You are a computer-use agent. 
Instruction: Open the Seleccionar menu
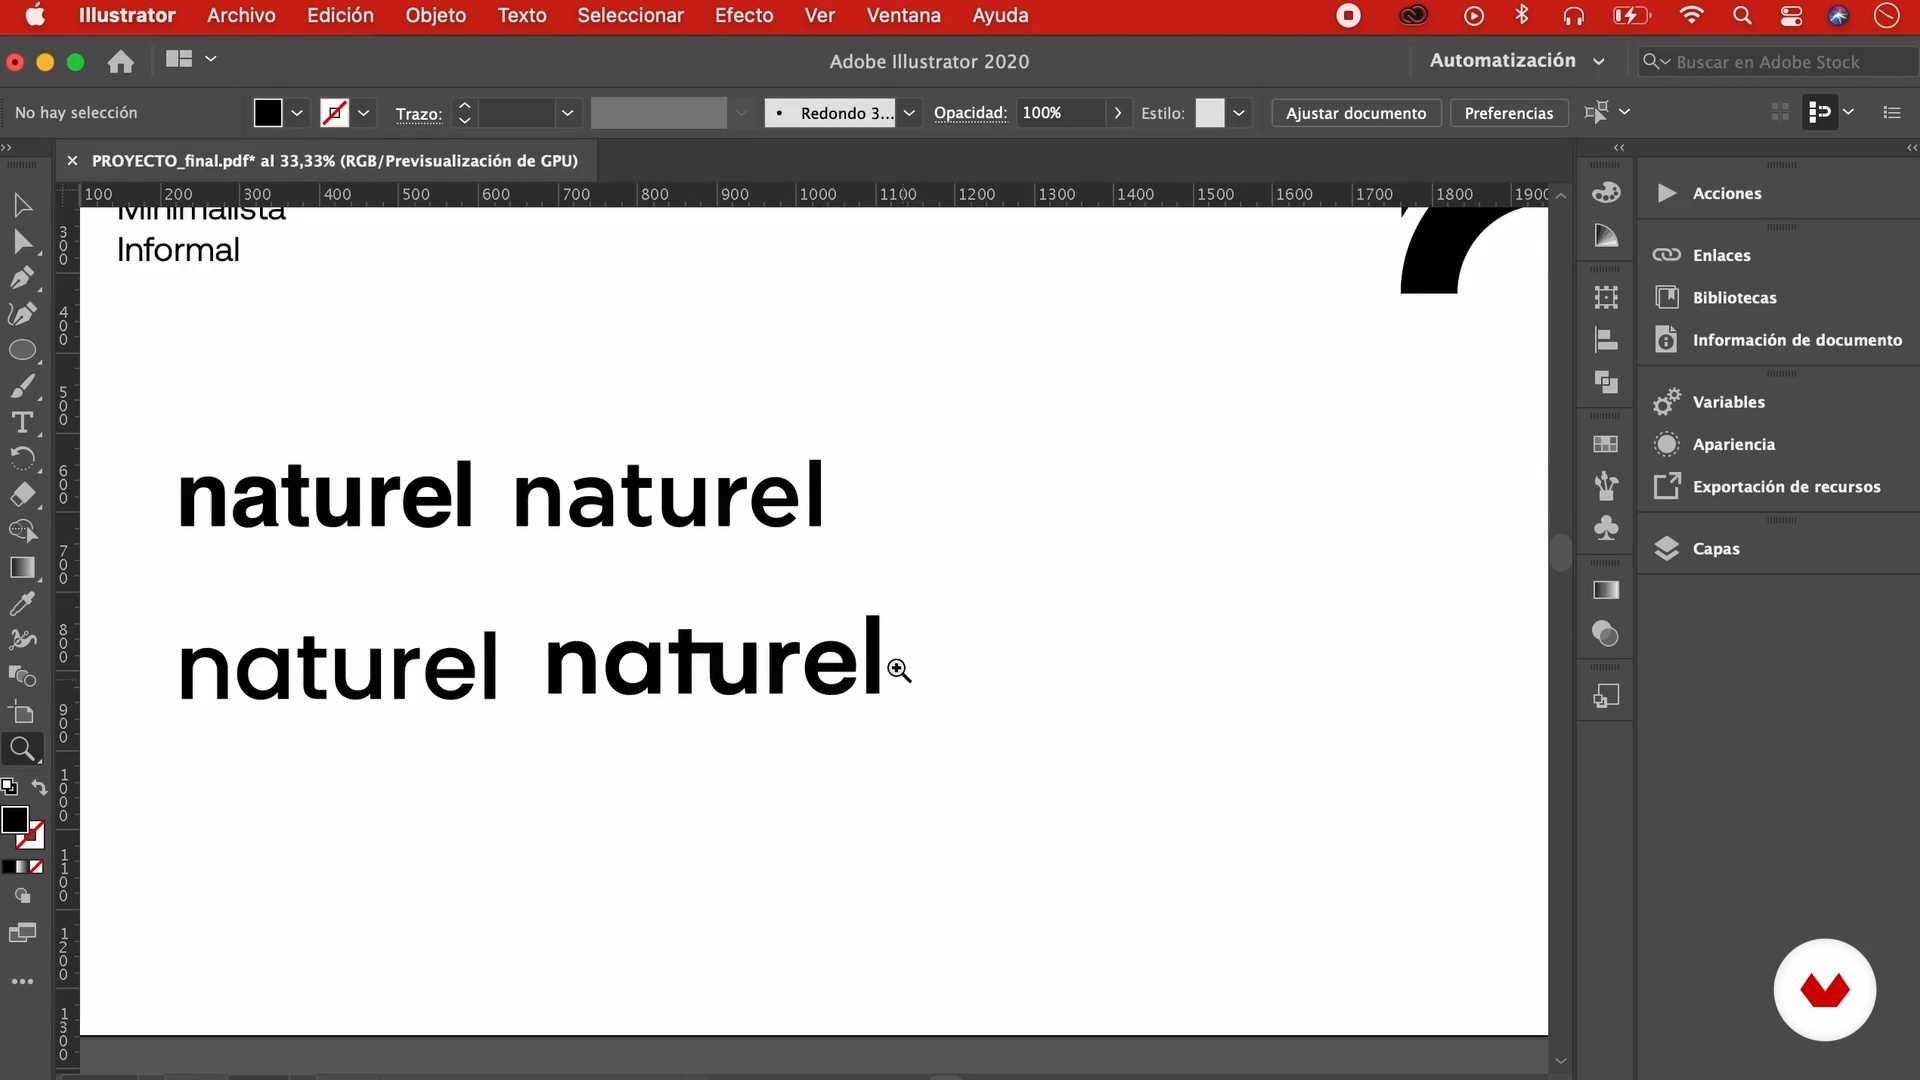tap(630, 15)
